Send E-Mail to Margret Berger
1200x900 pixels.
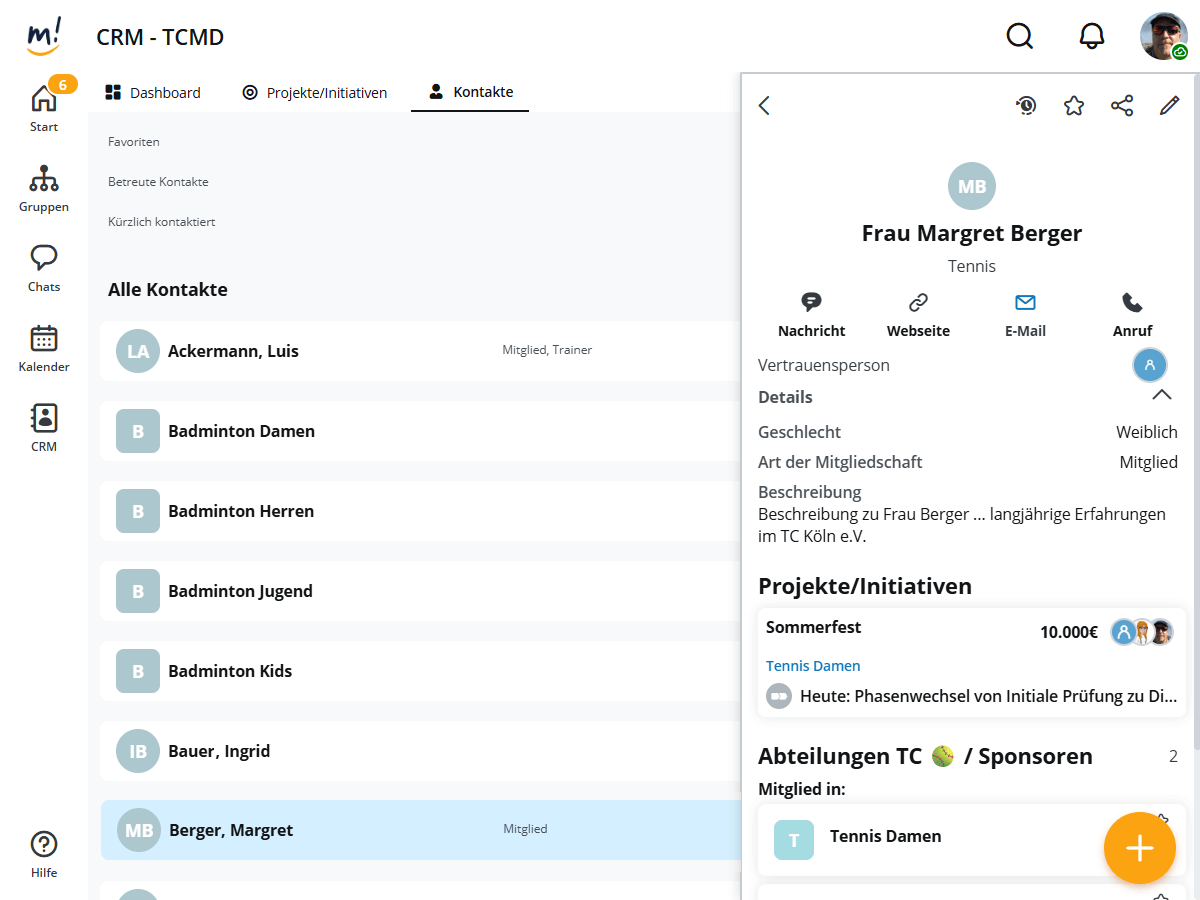tap(1025, 314)
